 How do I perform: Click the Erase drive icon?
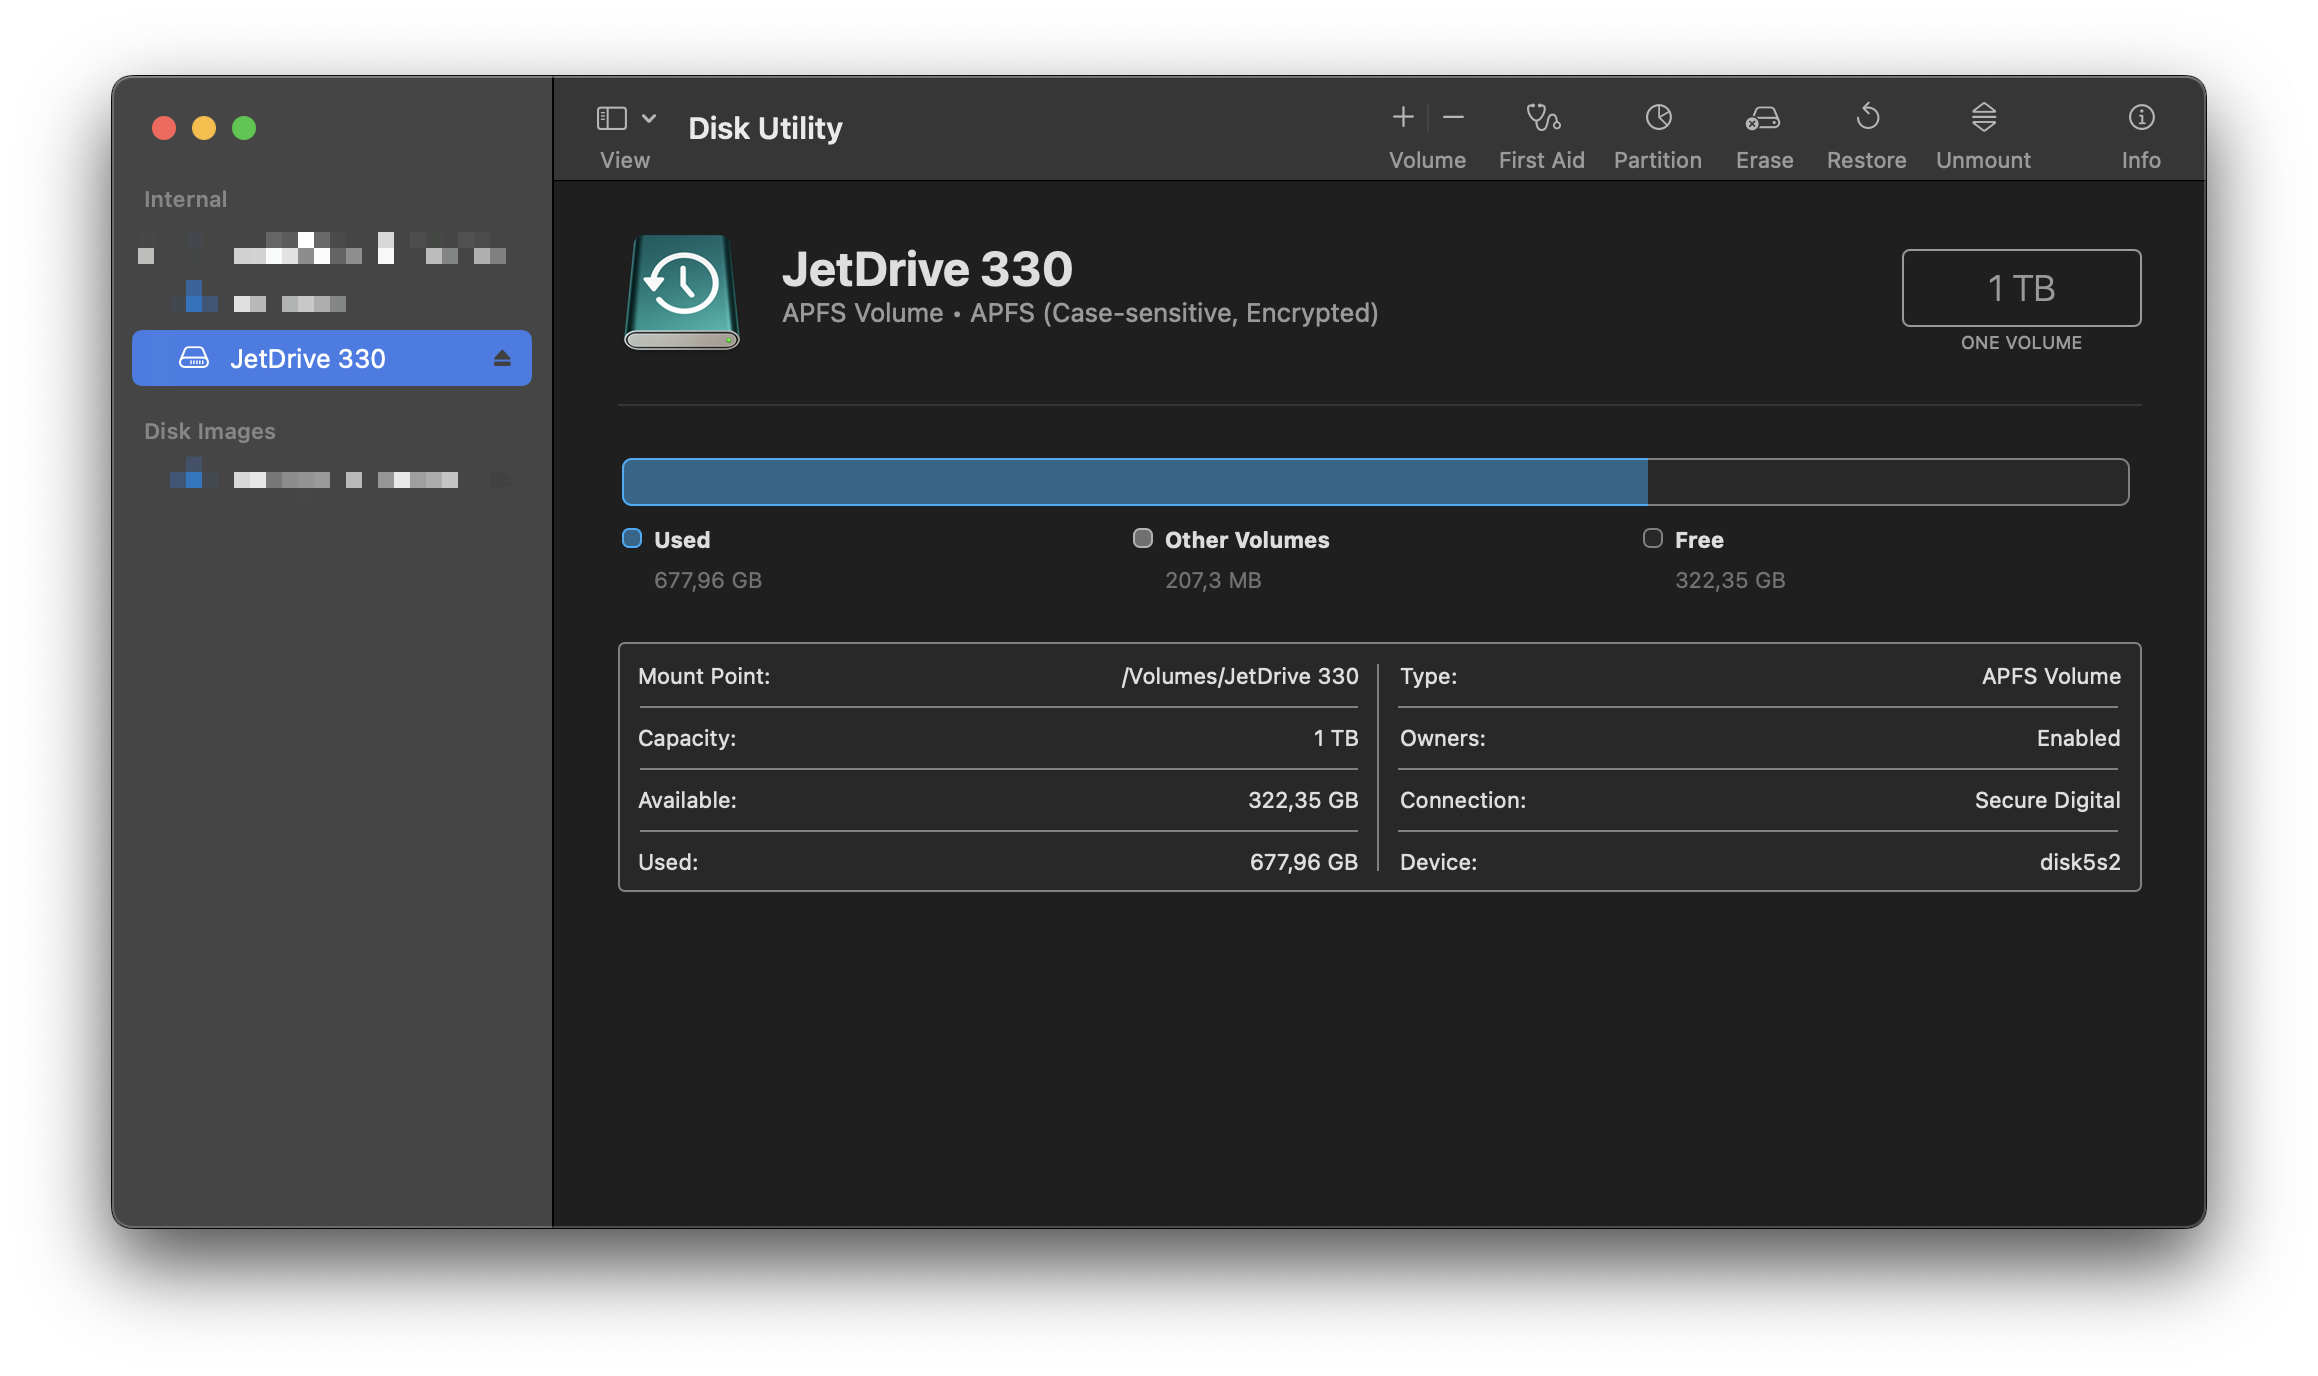click(1763, 118)
